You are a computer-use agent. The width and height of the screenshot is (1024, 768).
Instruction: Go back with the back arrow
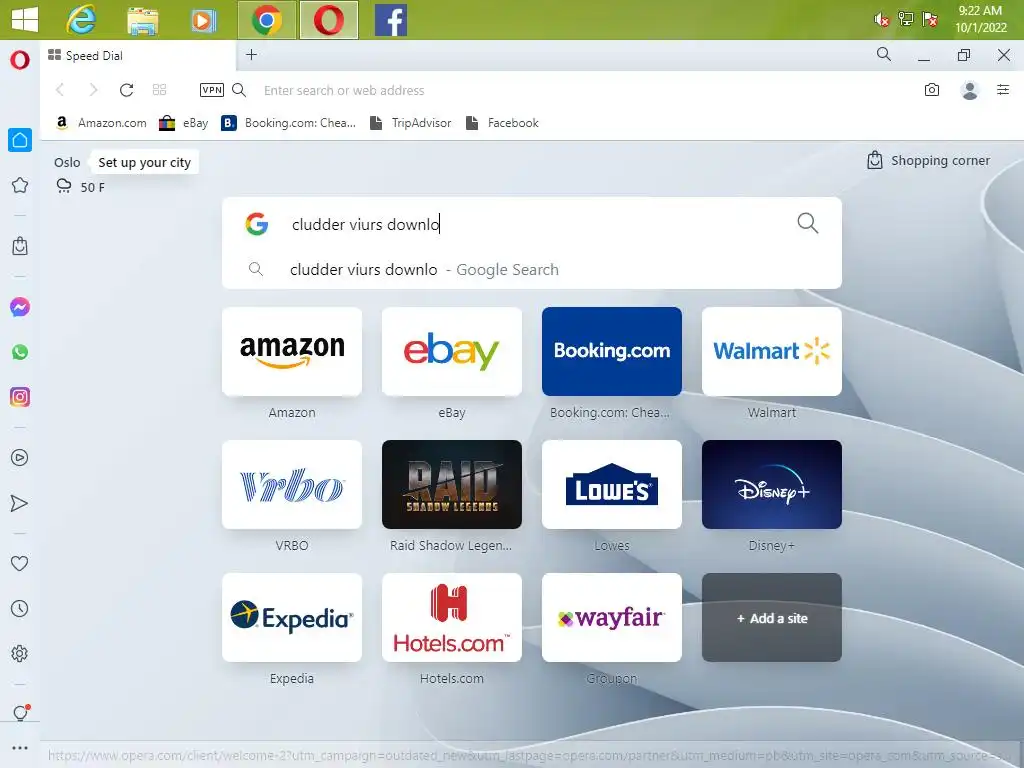coord(60,90)
